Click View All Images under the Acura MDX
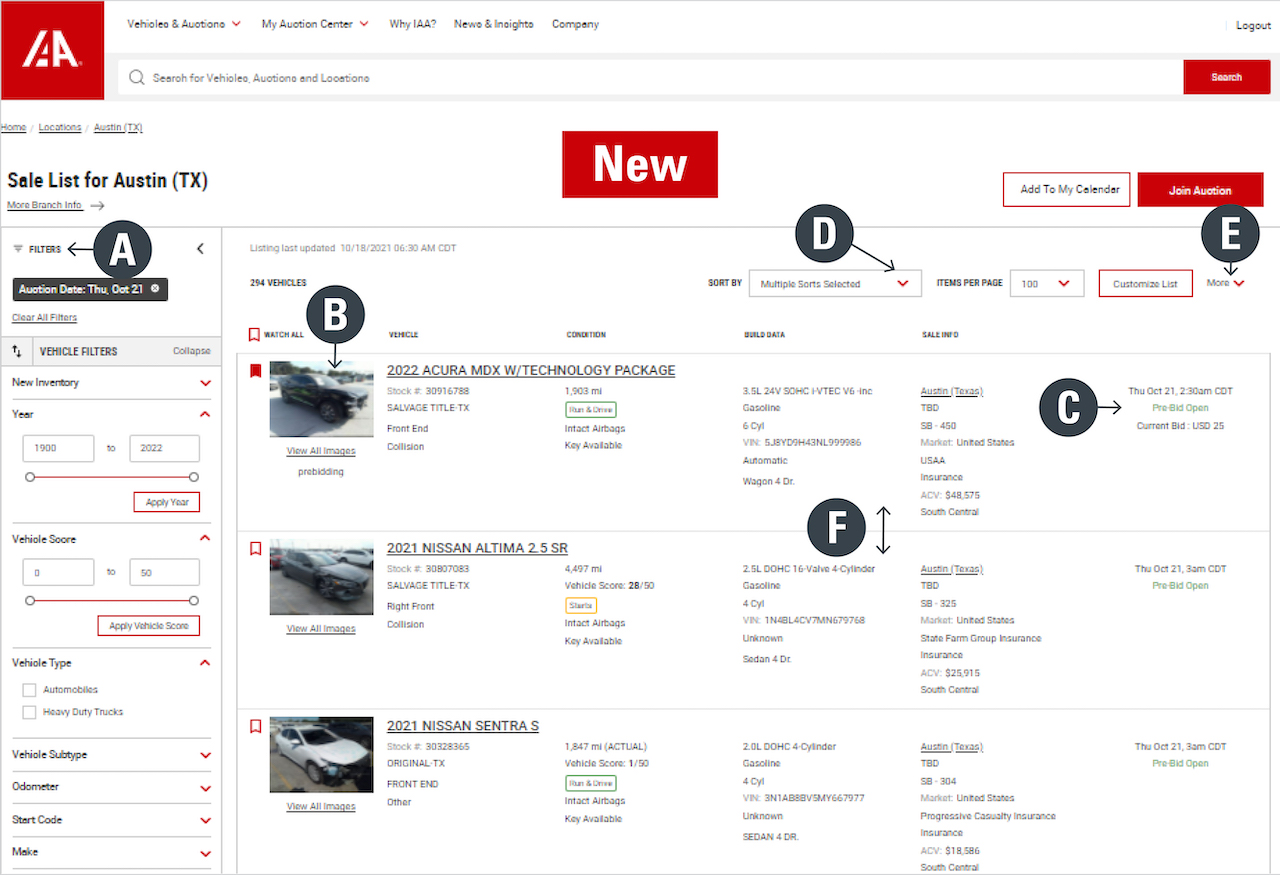This screenshot has height=875, width=1280. 321,451
